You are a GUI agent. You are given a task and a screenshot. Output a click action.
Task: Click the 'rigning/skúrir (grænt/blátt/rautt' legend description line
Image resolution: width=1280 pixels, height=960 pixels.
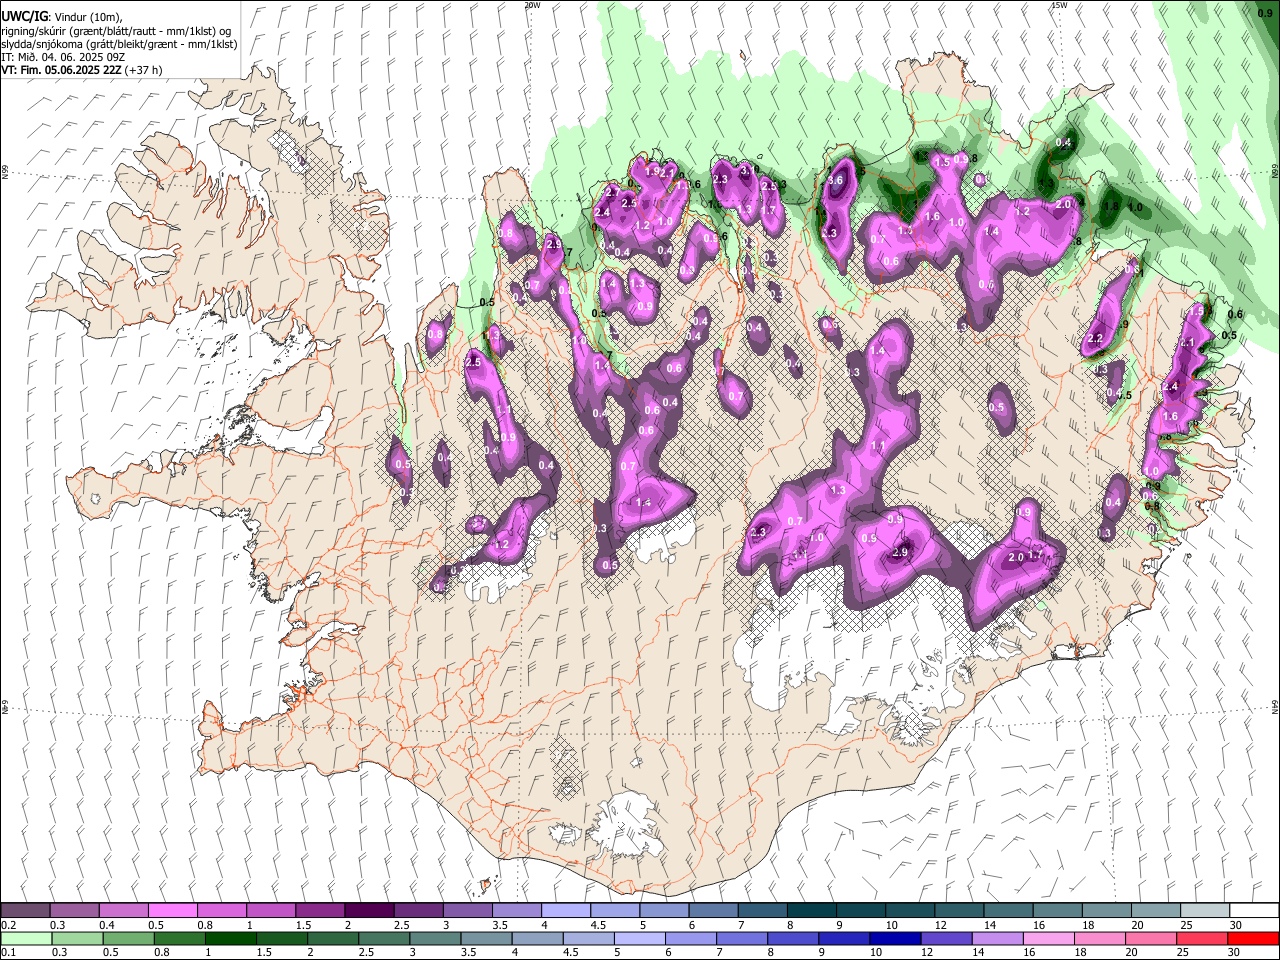(116, 30)
